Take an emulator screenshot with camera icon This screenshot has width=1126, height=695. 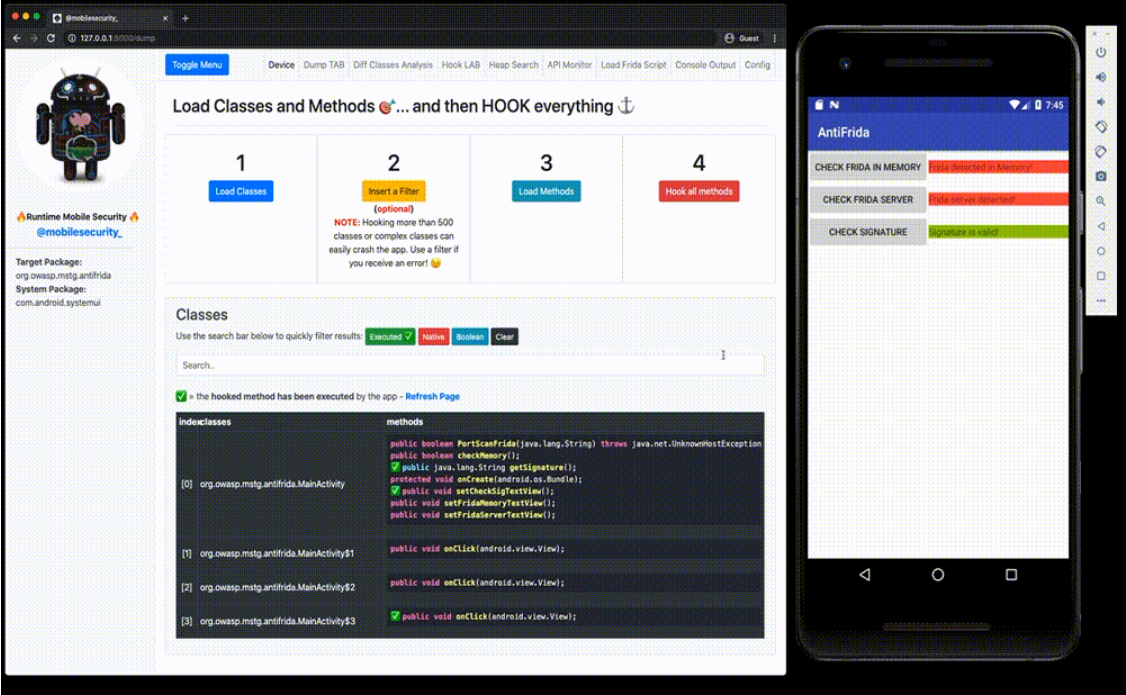coord(1101,176)
